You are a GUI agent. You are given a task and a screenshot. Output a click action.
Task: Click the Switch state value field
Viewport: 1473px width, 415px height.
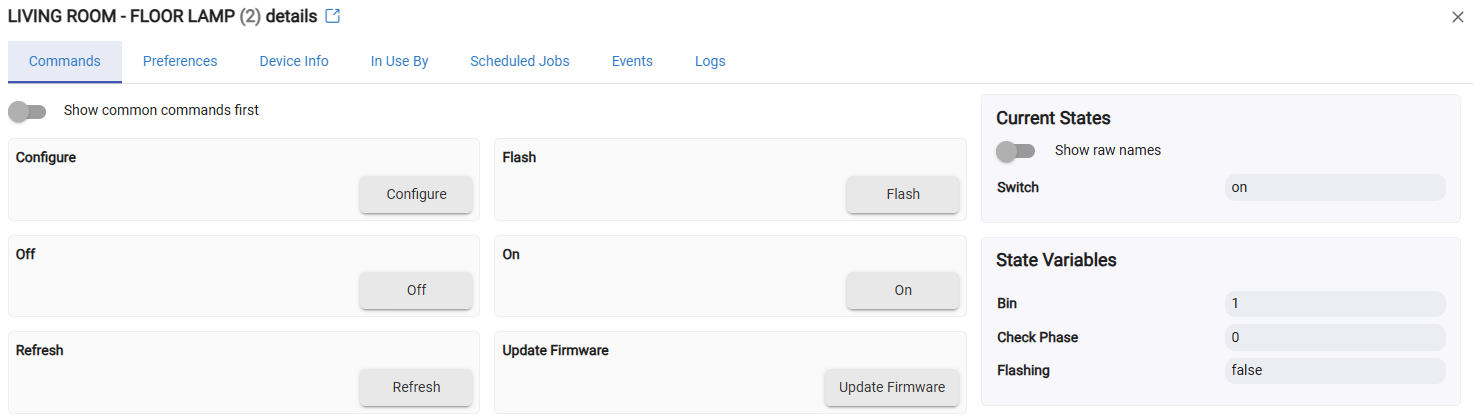pos(1334,188)
